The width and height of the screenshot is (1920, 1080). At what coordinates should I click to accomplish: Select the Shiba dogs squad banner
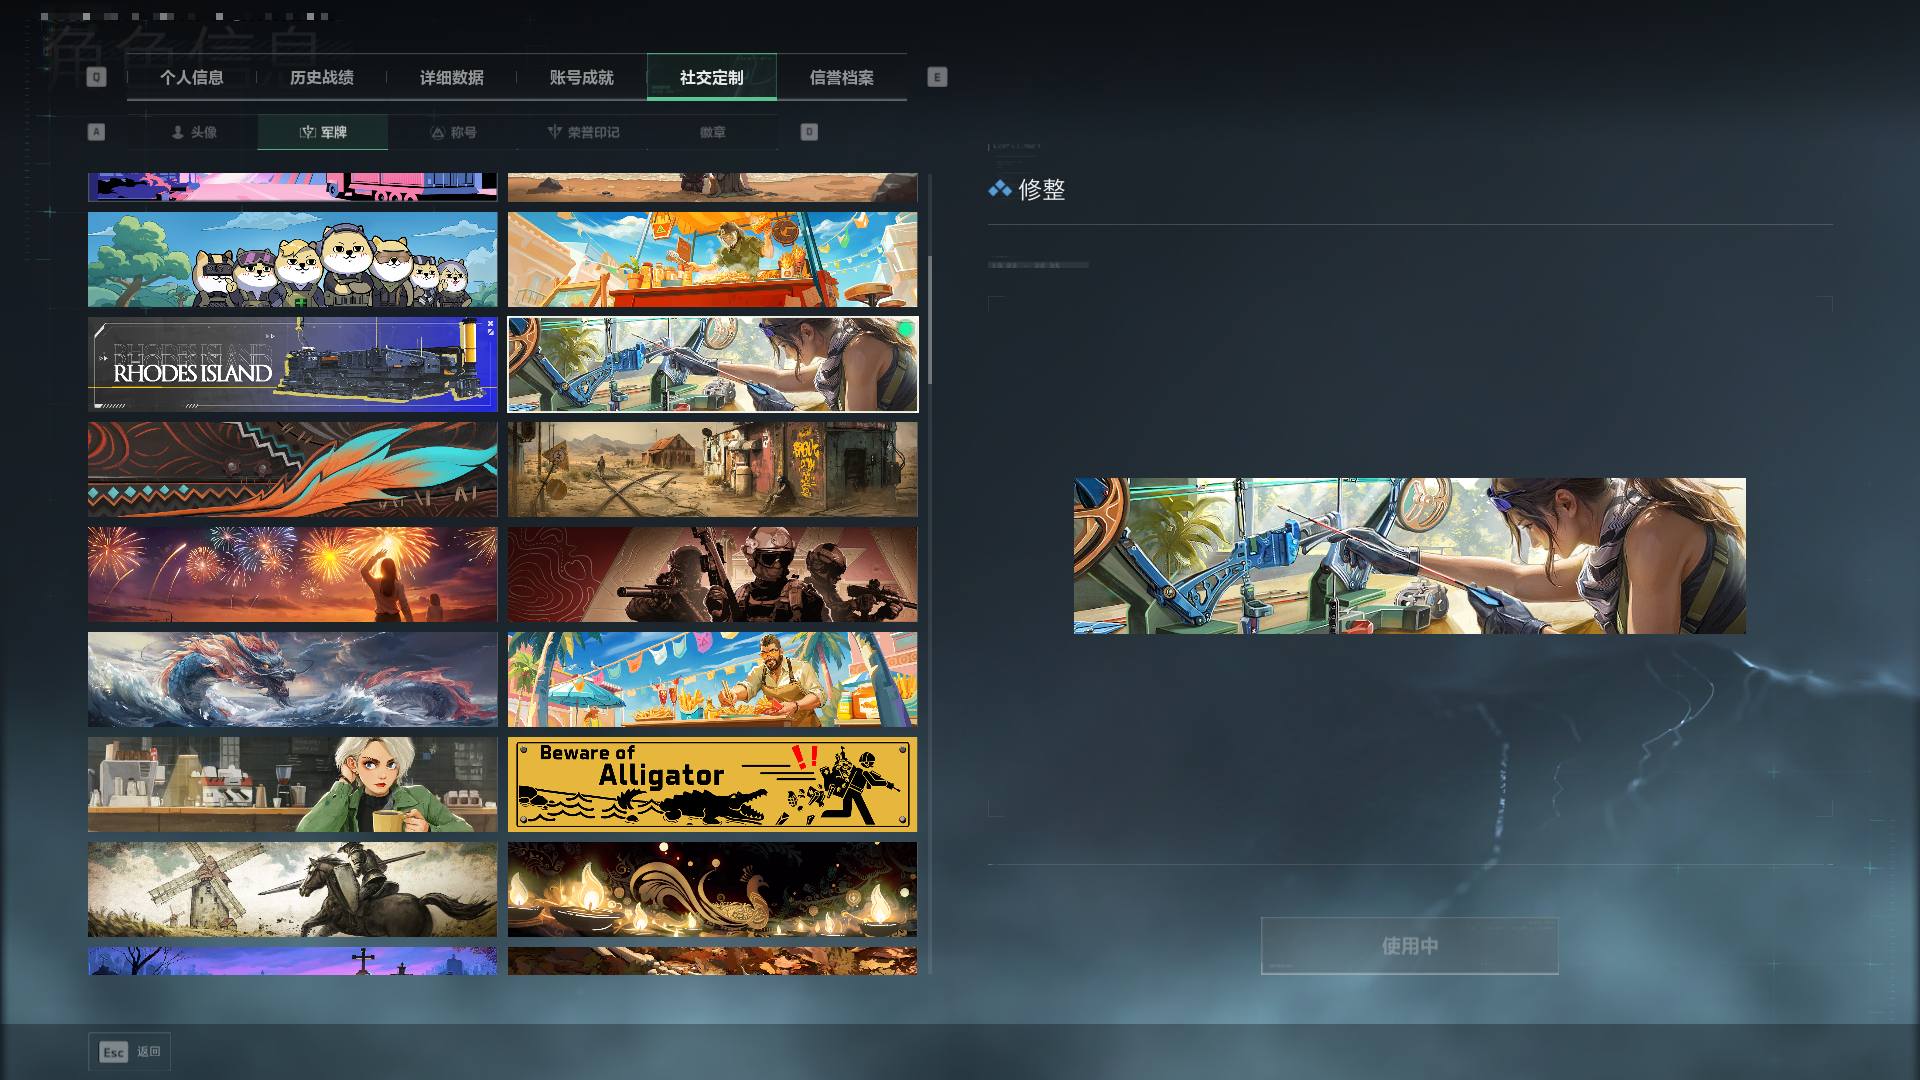[292, 259]
